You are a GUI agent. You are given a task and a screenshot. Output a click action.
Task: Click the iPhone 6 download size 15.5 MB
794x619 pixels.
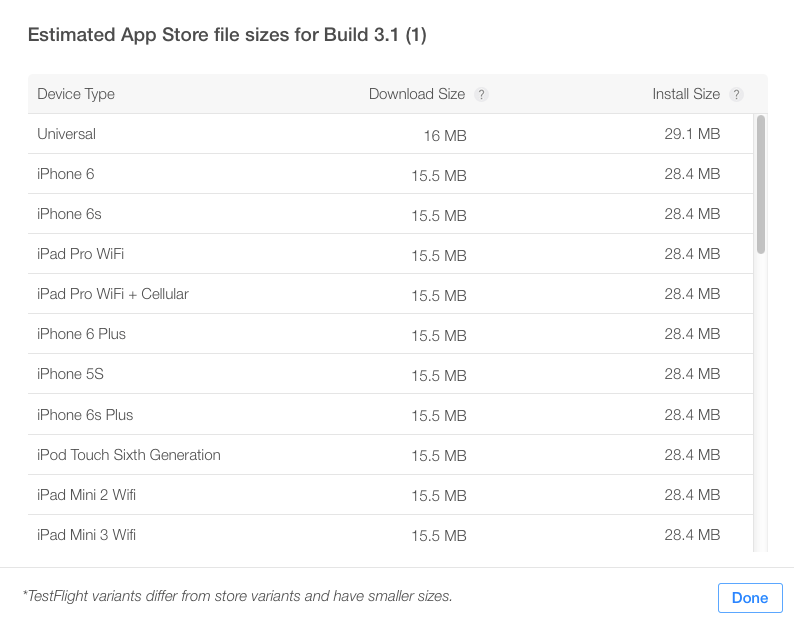pyautogui.click(x=439, y=176)
